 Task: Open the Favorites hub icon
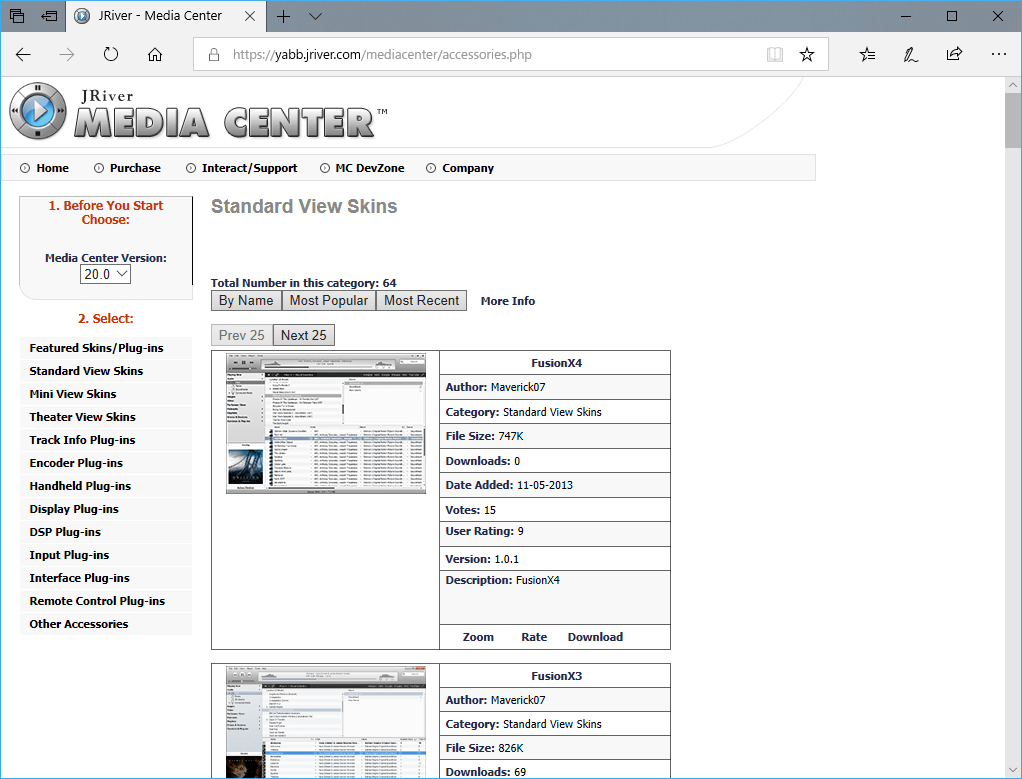pyautogui.click(x=868, y=55)
